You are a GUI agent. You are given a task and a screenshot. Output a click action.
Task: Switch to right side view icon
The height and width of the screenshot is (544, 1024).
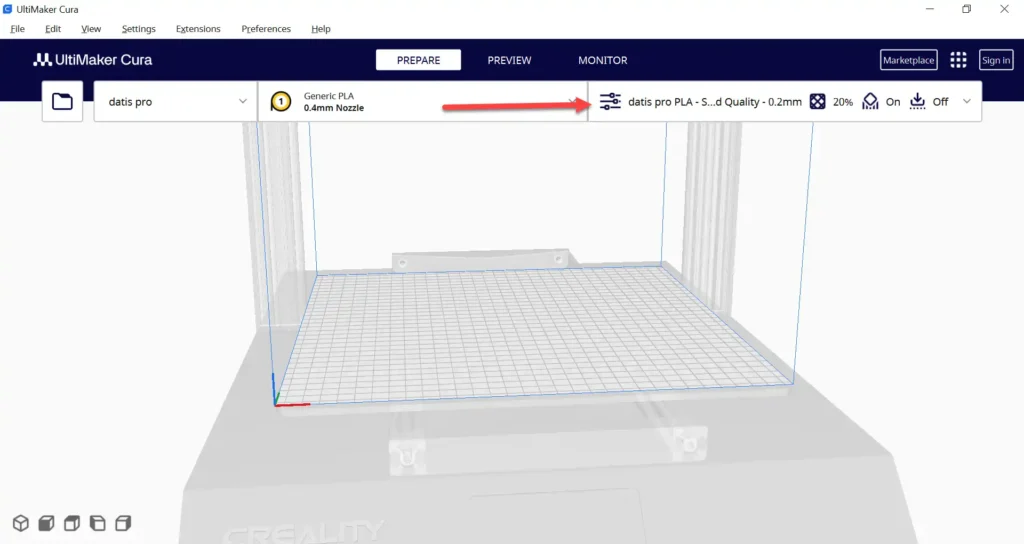123,523
